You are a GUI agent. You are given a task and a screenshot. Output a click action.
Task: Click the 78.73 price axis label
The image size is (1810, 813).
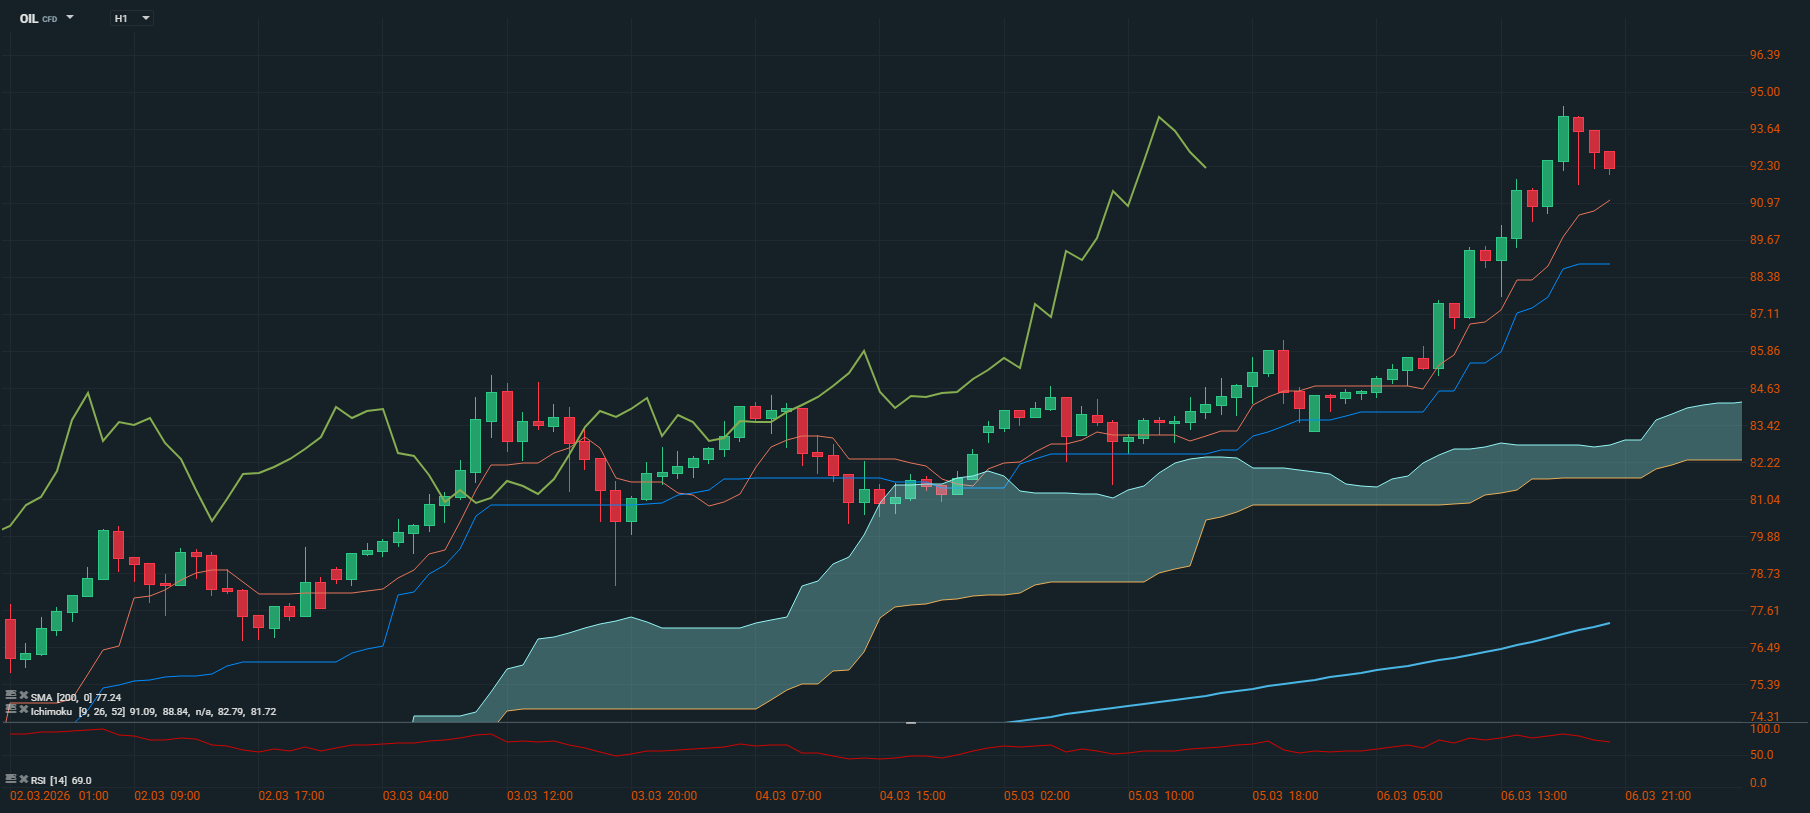pos(1765,574)
